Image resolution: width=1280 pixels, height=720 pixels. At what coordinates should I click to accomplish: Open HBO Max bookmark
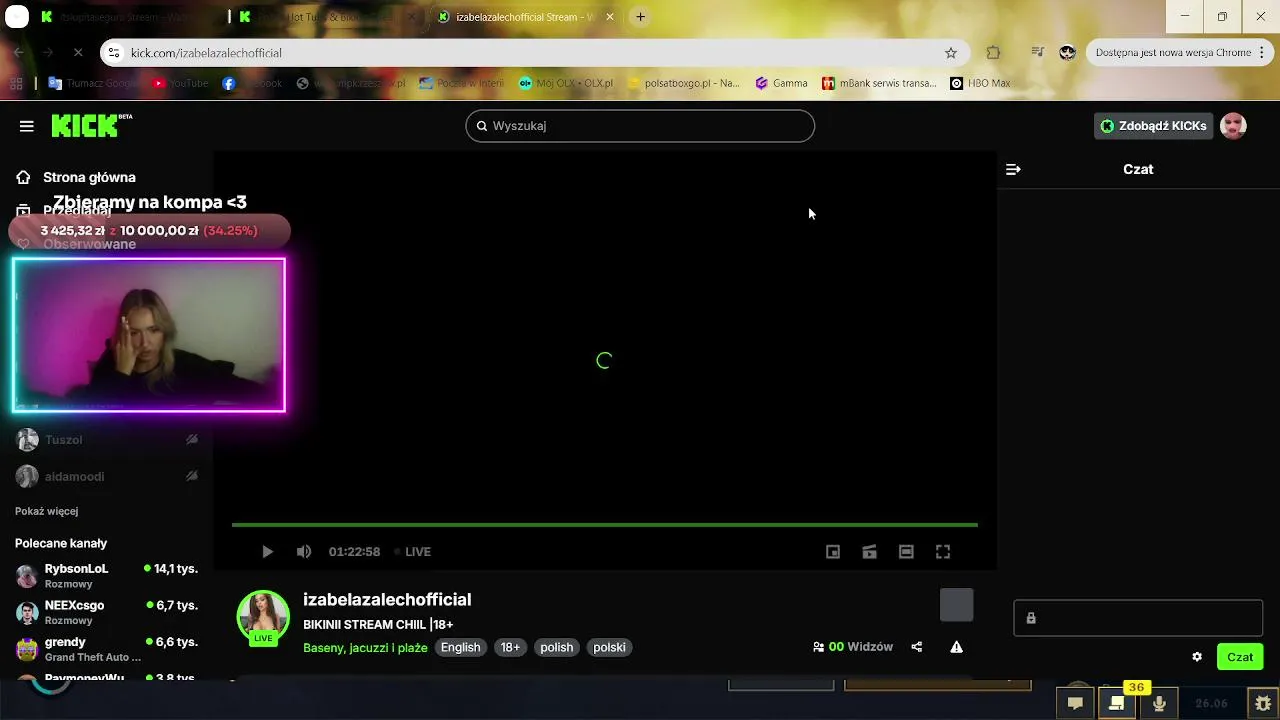pos(980,83)
